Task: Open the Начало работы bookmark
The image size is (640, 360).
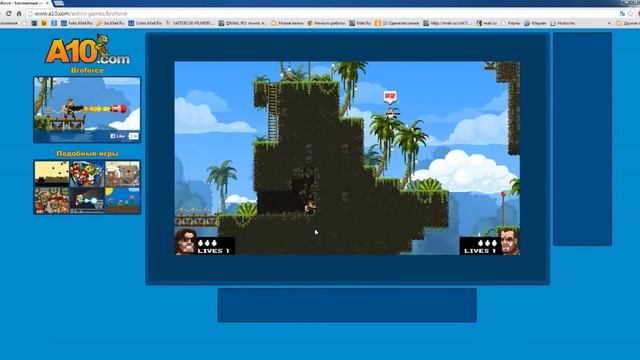Action: 327,23
